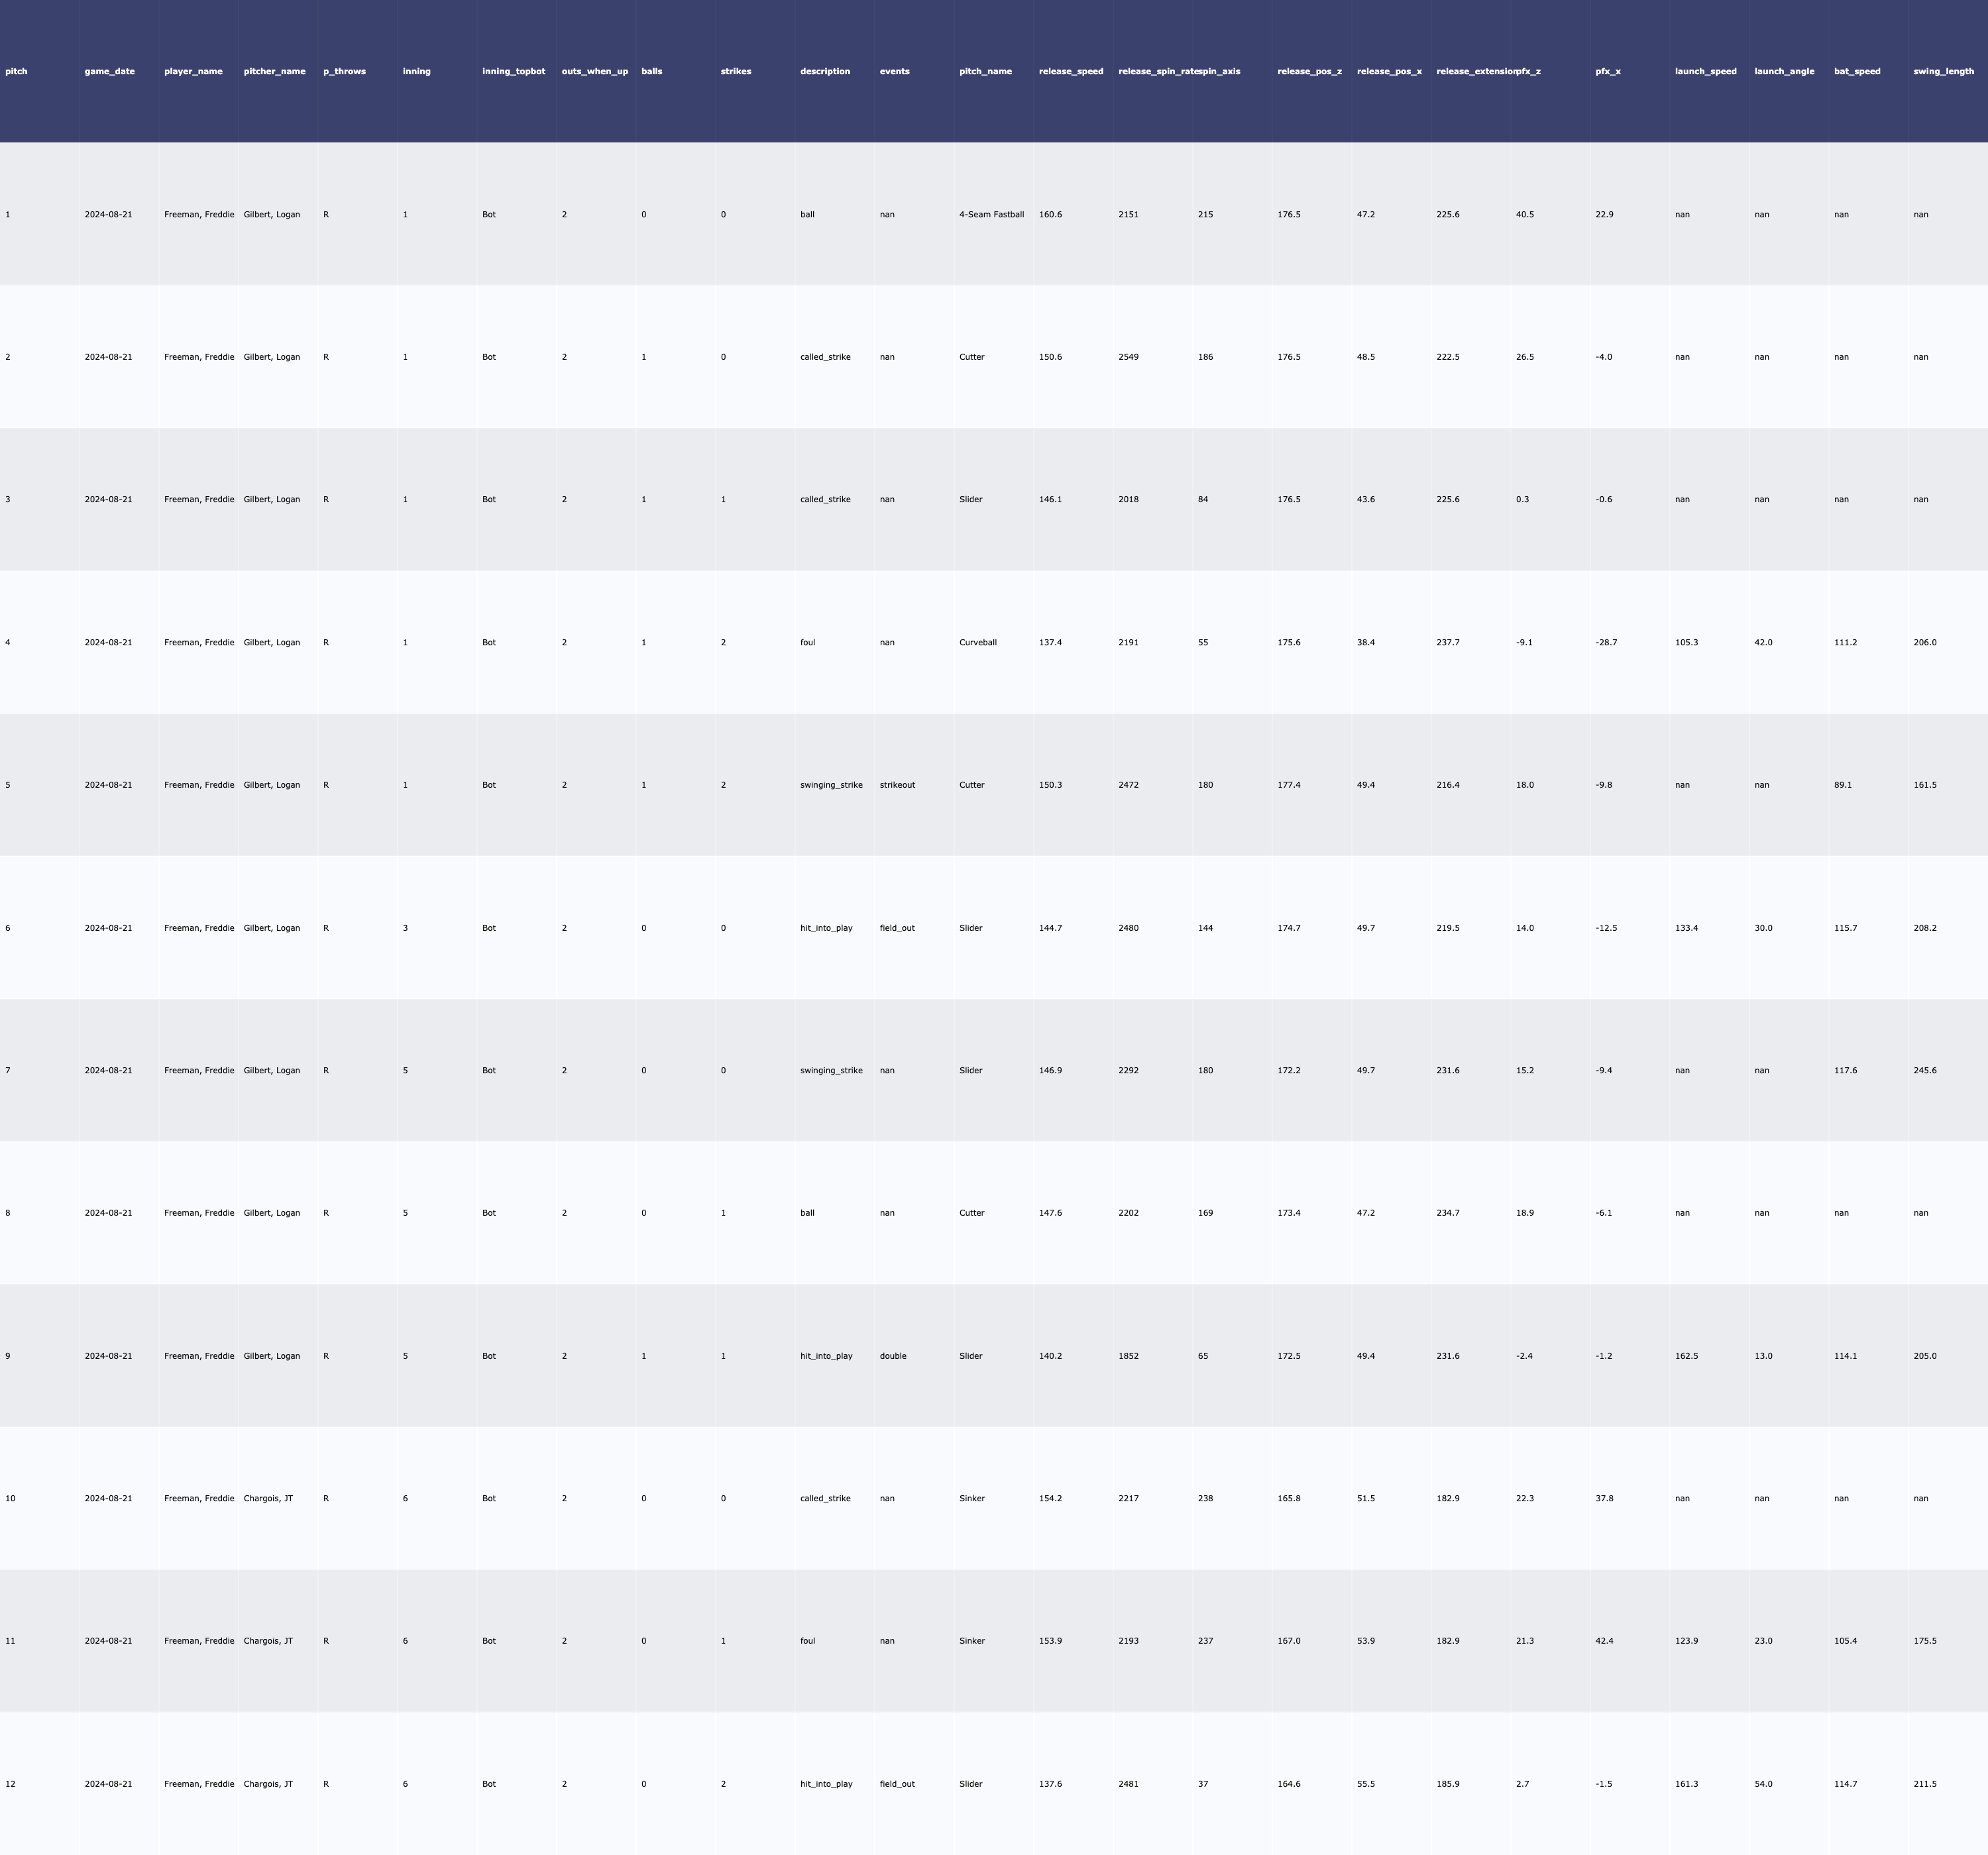Image resolution: width=1988 pixels, height=1855 pixels.
Task: Click release speed value 160.6
Action: [x=1050, y=214]
